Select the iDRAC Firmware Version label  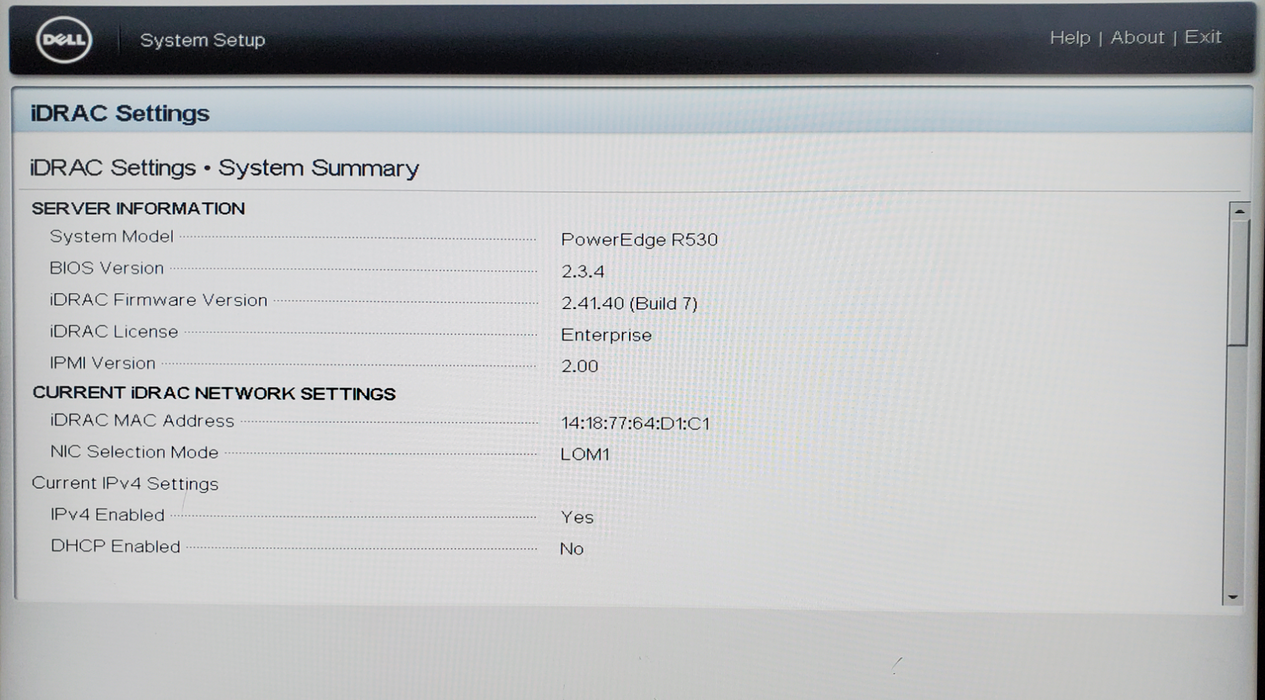pos(158,300)
